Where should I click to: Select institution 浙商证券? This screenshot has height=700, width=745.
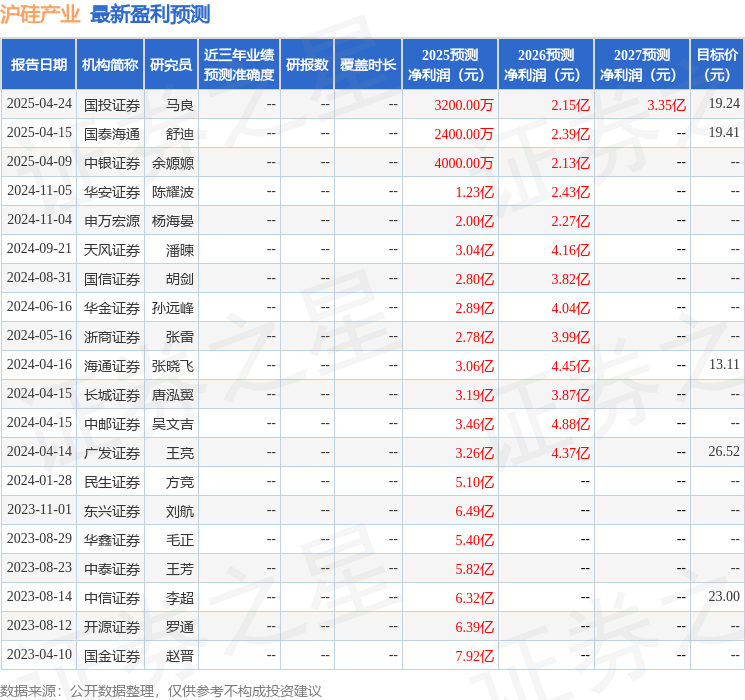point(112,337)
